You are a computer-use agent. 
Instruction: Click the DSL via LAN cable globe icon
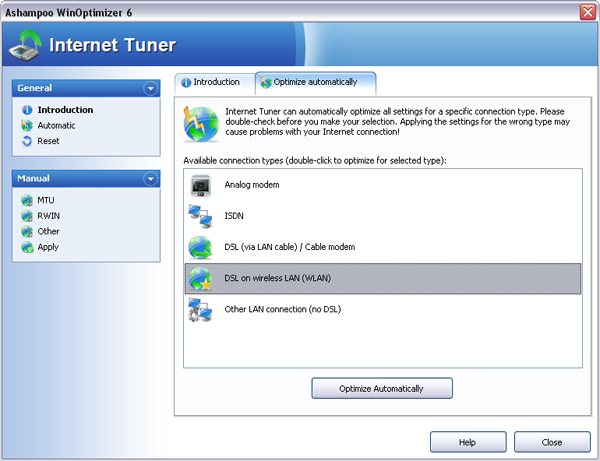tap(200, 248)
